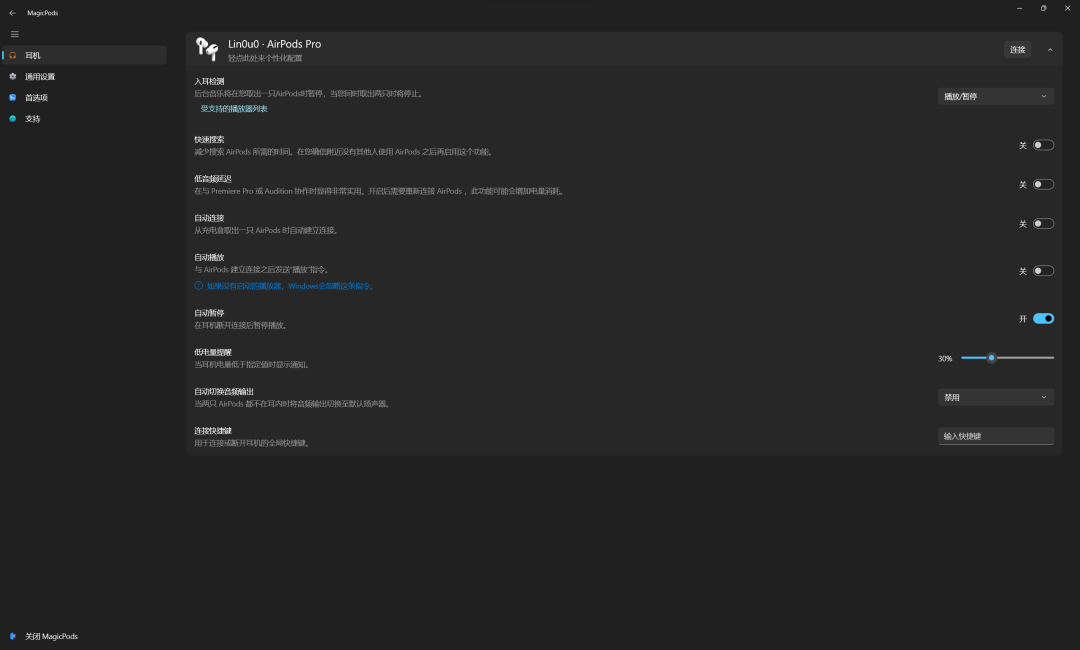Click the 连接 button
This screenshot has height=650, width=1080.
[1017, 50]
